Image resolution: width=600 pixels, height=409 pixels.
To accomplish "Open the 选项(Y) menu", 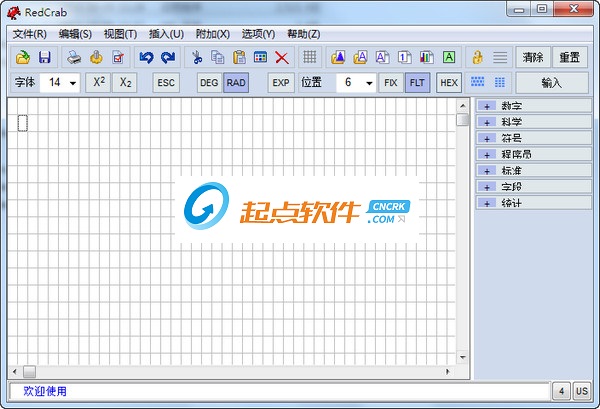I will coord(258,34).
